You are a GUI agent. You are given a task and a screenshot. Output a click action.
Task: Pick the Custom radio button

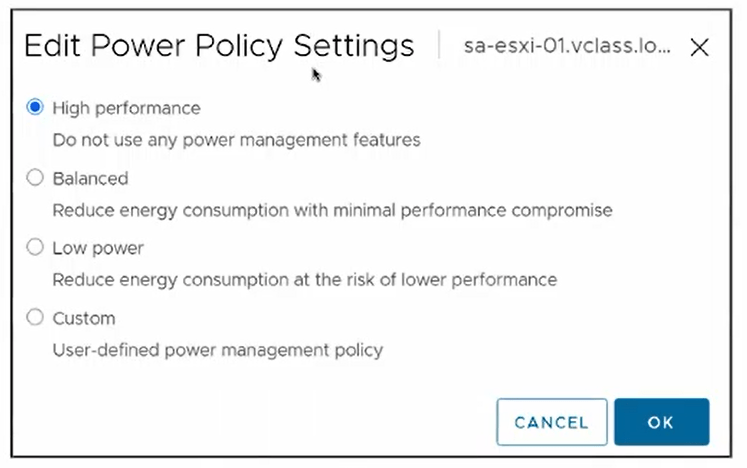pos(36,318)
